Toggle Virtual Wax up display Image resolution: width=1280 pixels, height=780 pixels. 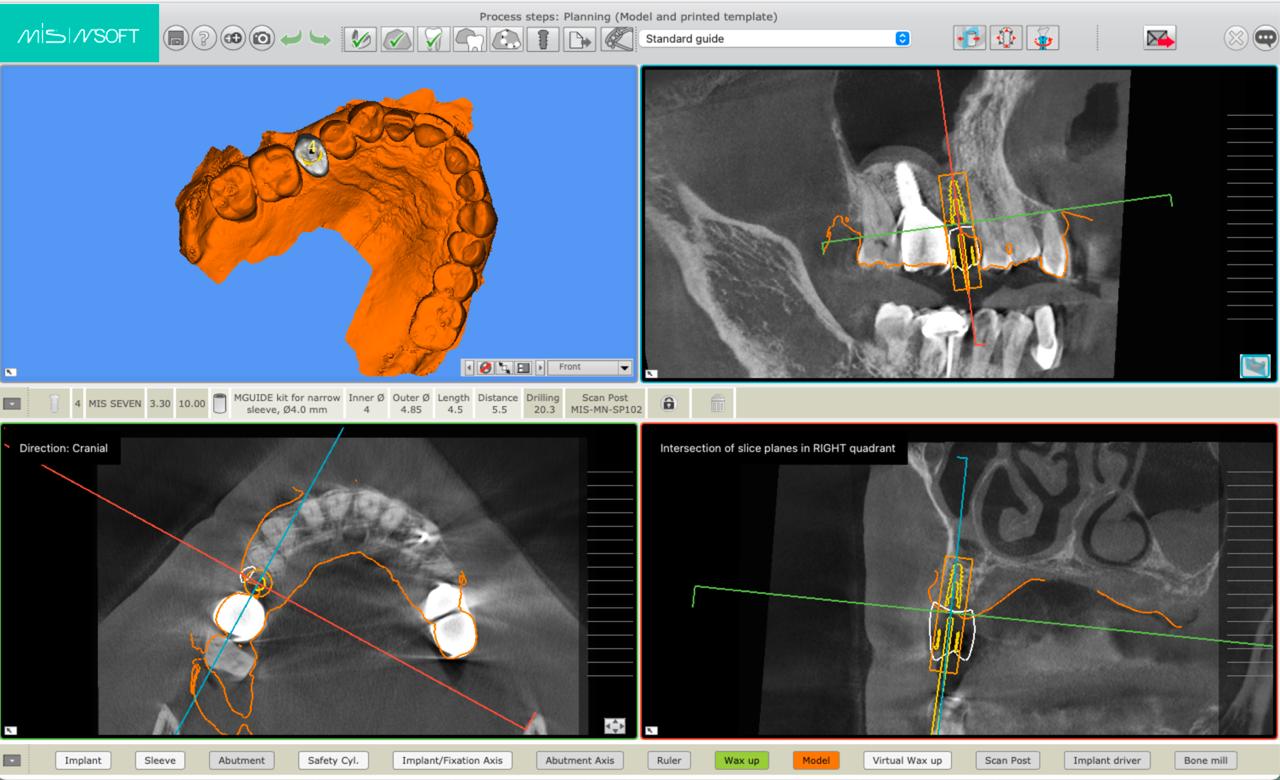pos(907,761)
